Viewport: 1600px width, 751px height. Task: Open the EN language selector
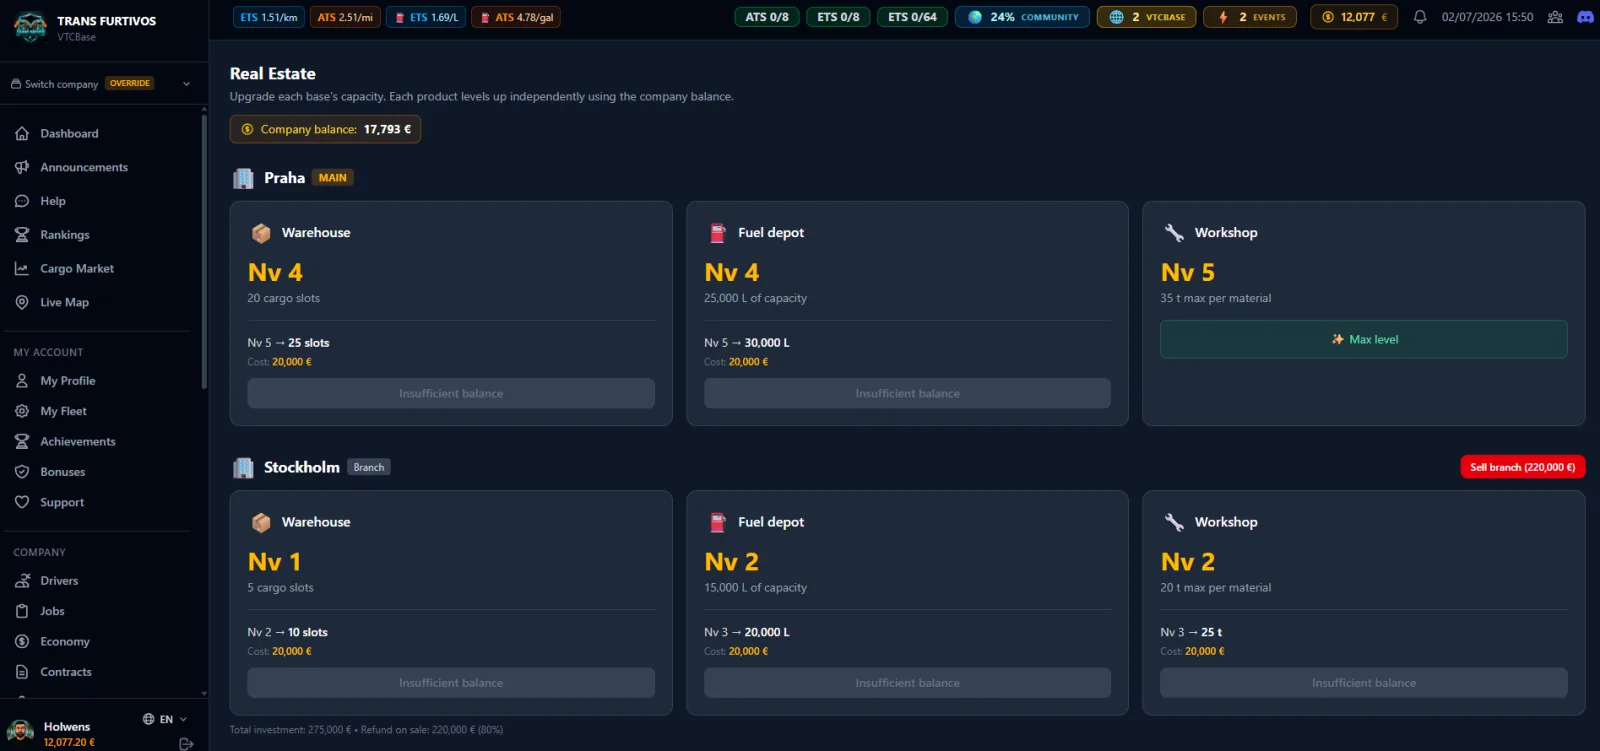(165, 719)
